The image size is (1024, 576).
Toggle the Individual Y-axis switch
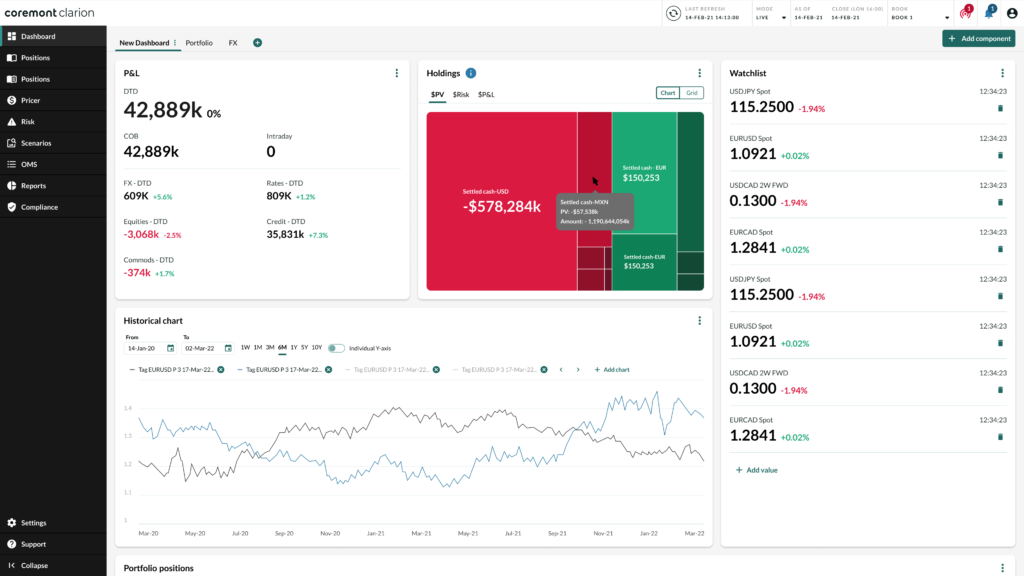pos(336,348)
